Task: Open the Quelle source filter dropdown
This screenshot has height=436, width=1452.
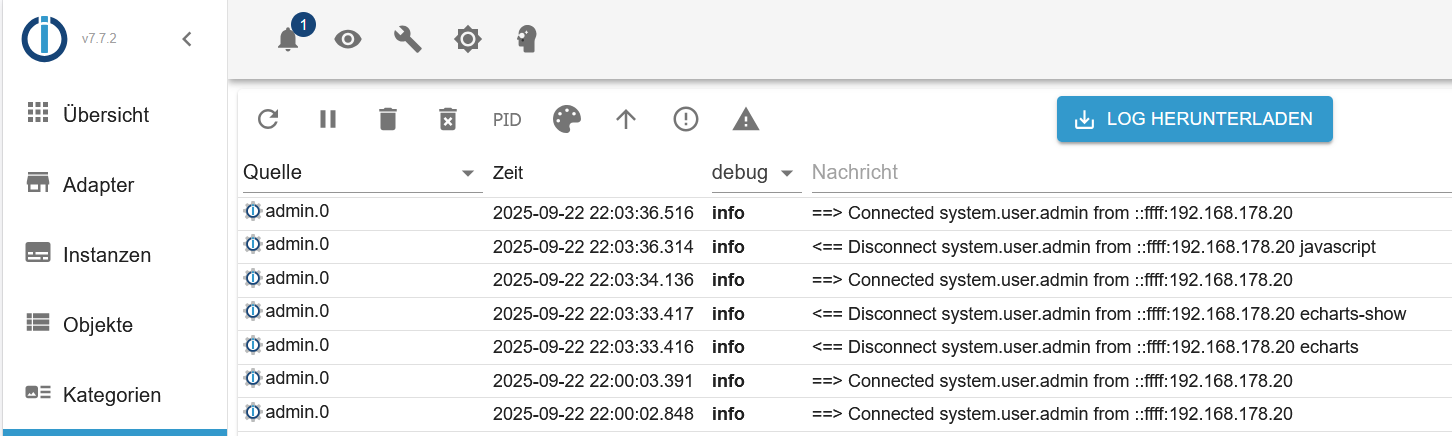Action: [x=467, y=173]
